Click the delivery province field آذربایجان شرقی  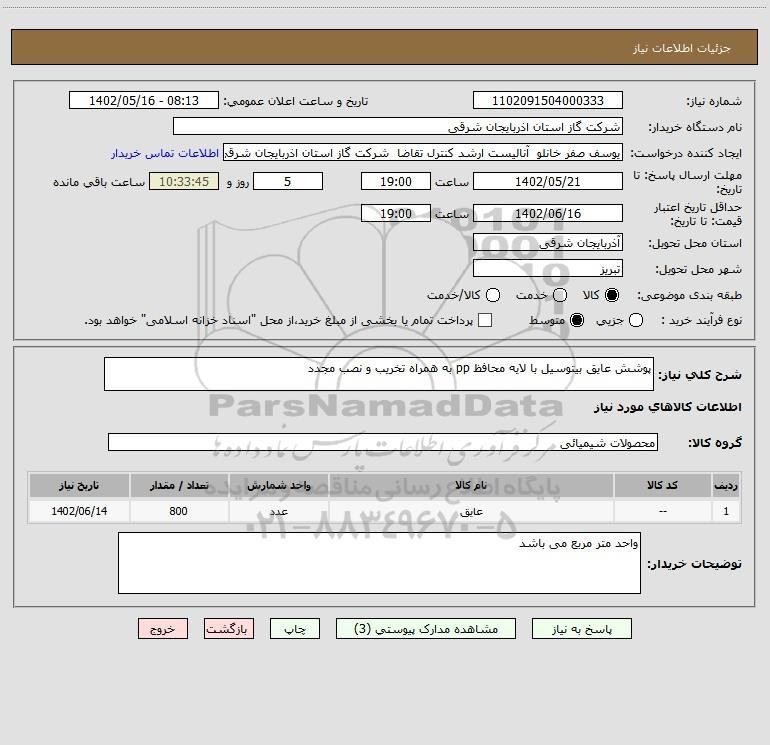[x=548, y=242]
